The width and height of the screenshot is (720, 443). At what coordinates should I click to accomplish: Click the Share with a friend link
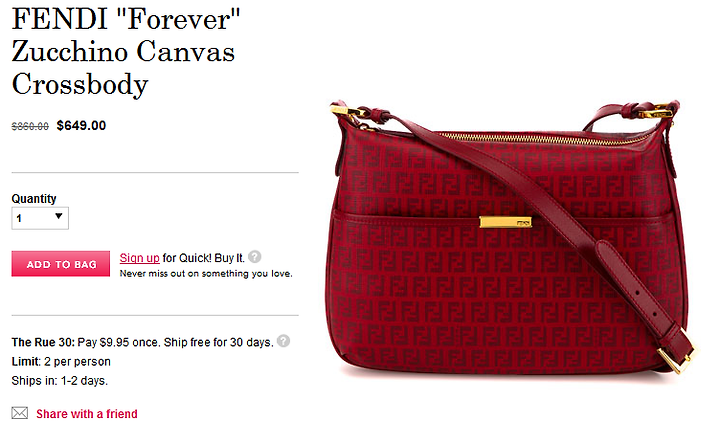[87, 414]
